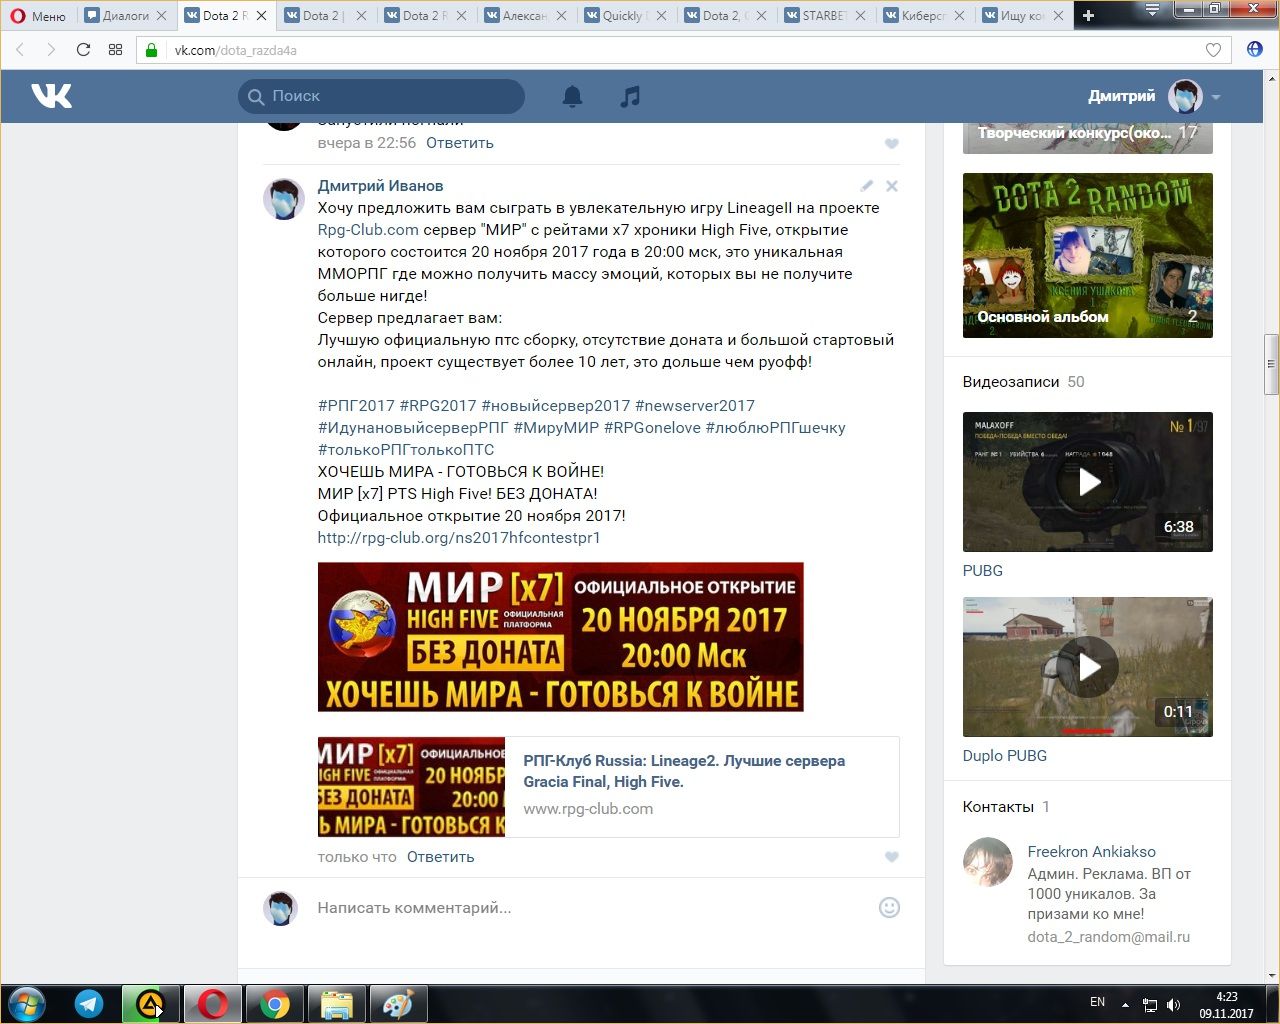Open the volume icon in system tray
This screenshot has width=1280, height=1024.
click(1173, 1005)
